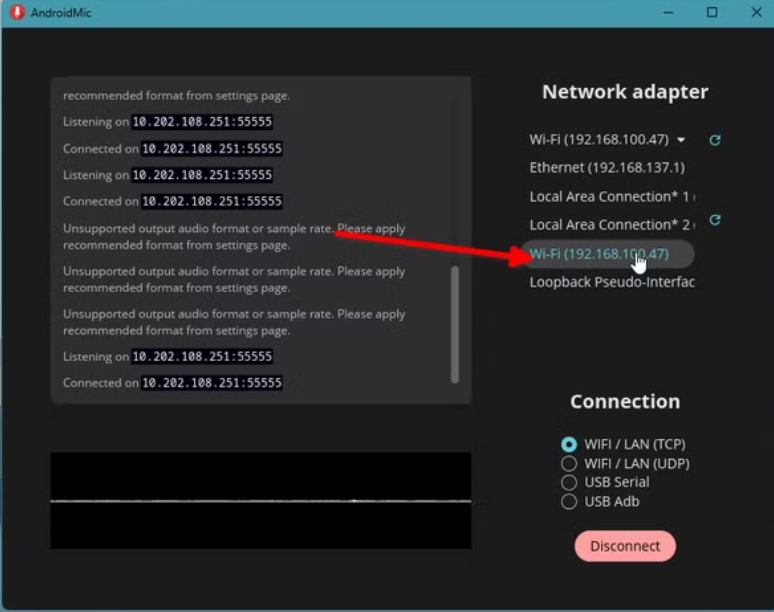Click the AndroidMic app icon in title bar
Image resolution: width=774 pixels, height=612 pixels.
17,13
